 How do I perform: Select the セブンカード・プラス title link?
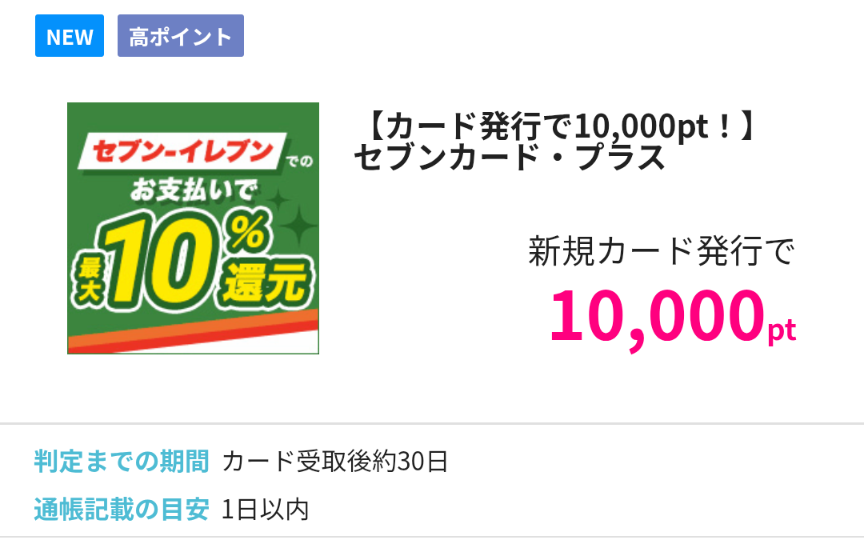point(509,158)
